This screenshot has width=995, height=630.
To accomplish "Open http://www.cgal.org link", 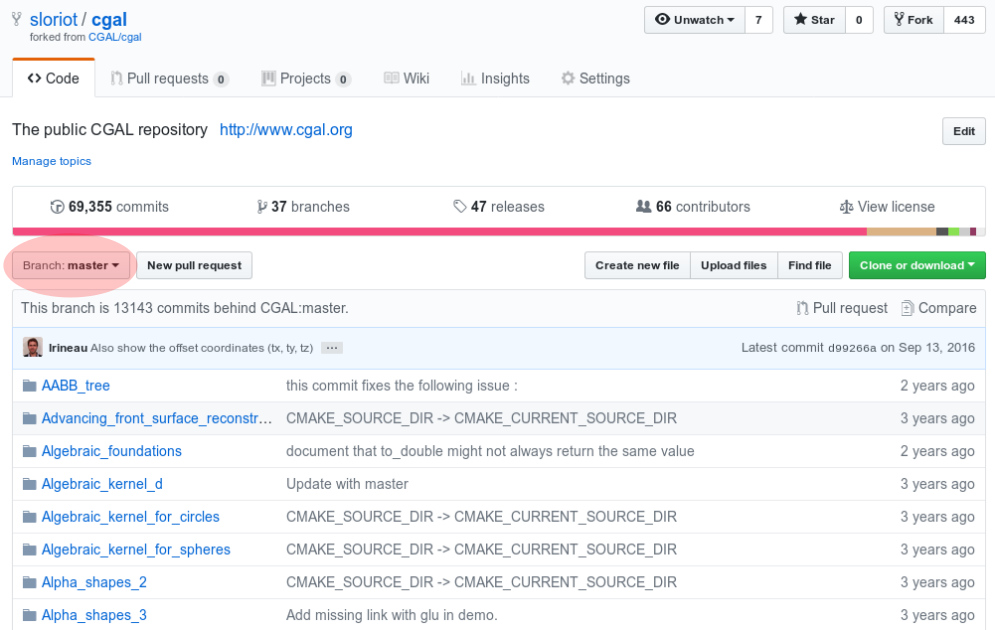I will (286, 129).
